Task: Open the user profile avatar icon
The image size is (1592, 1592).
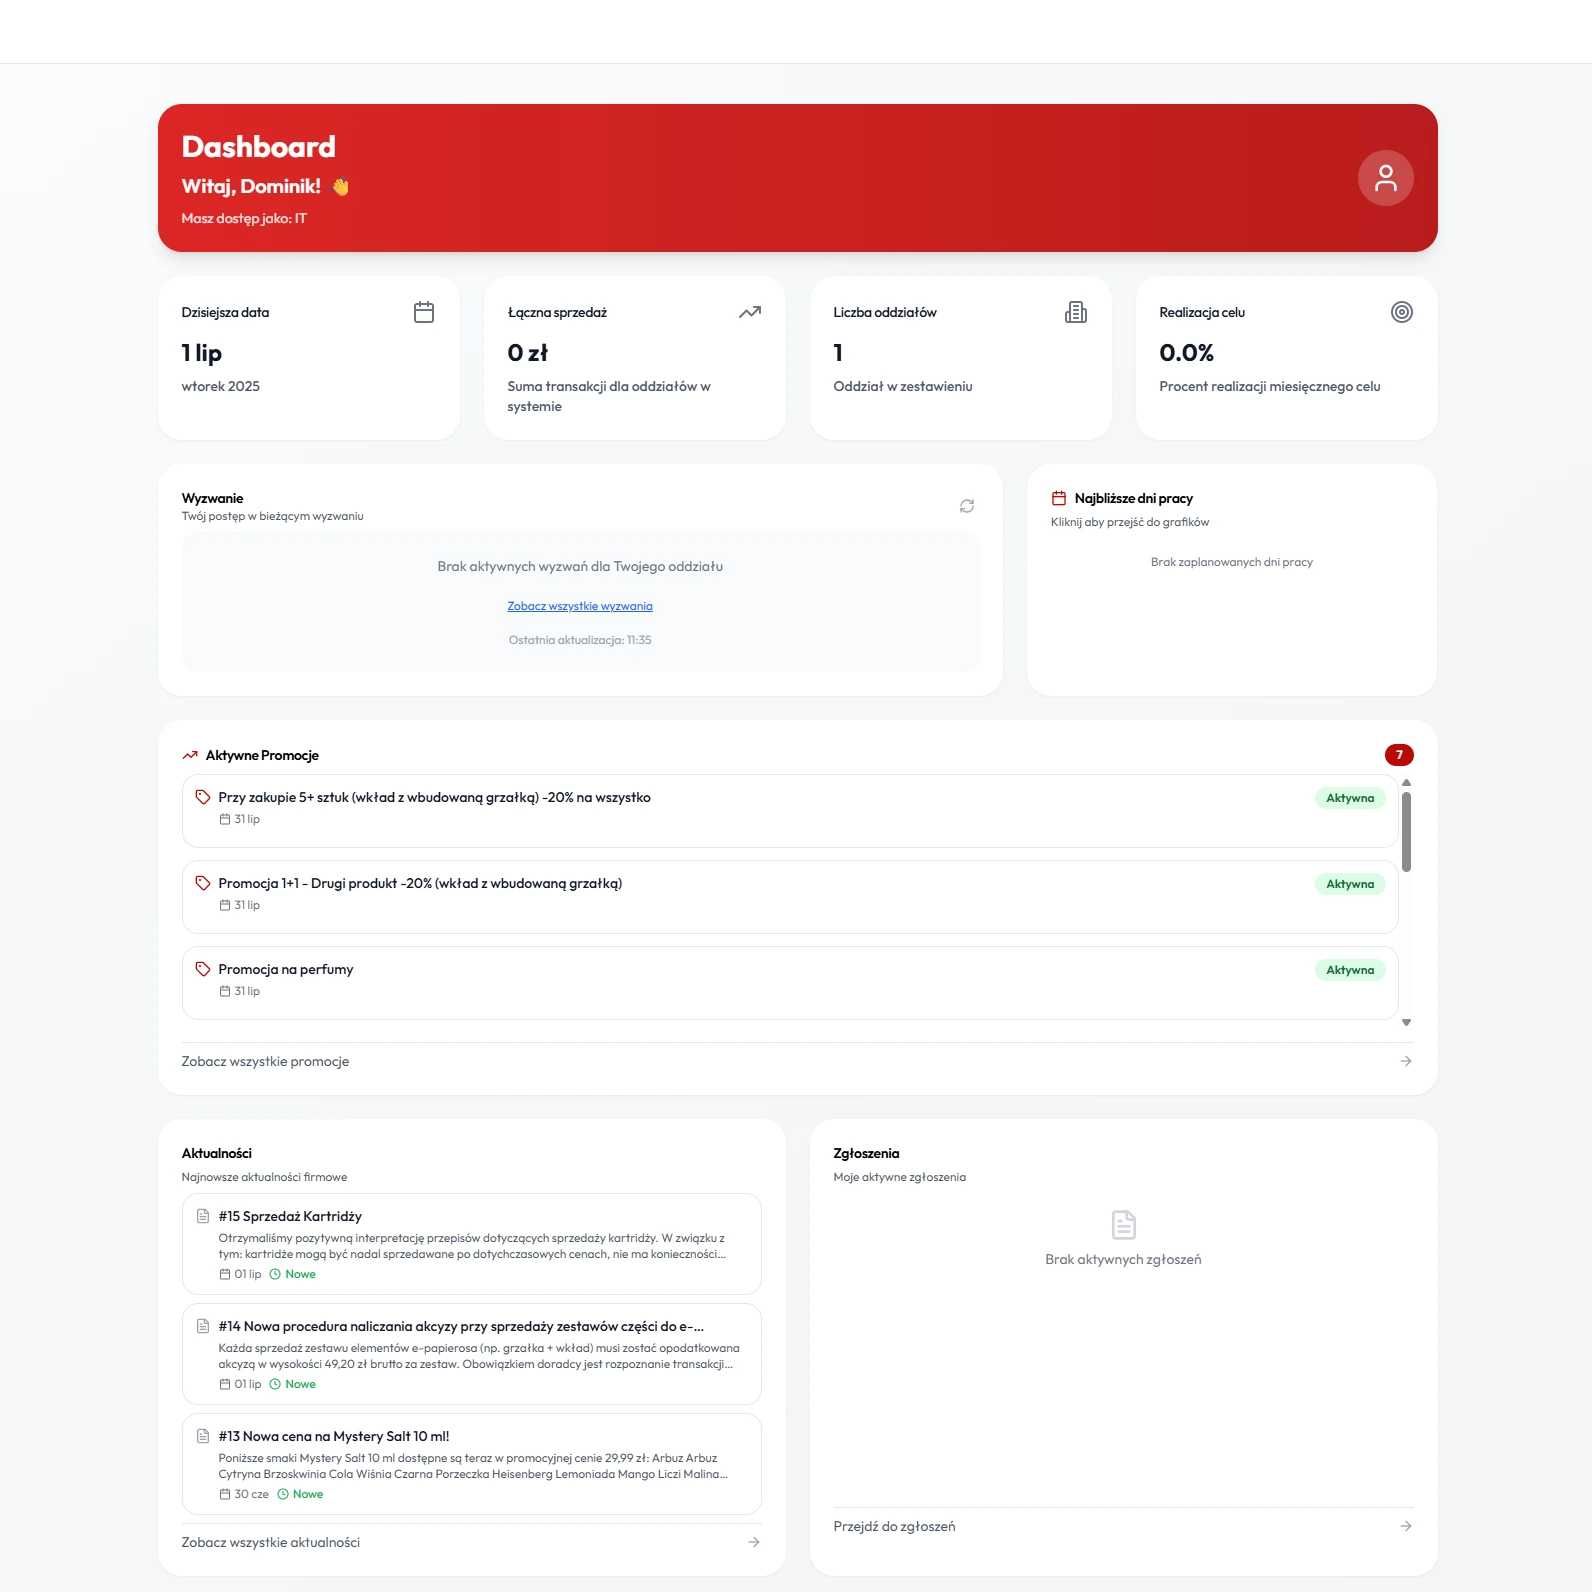Action: (1385, 178)
